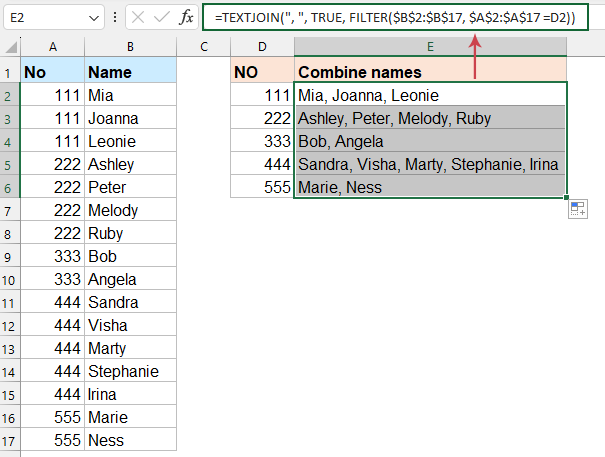Select column E header
The width and height of the screenshot is (605, 457).
430,46
